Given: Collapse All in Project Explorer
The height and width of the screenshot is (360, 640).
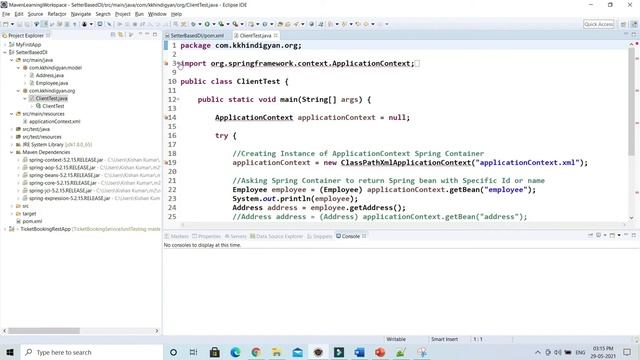Looking at the screenshot, I should click(113, 35).
